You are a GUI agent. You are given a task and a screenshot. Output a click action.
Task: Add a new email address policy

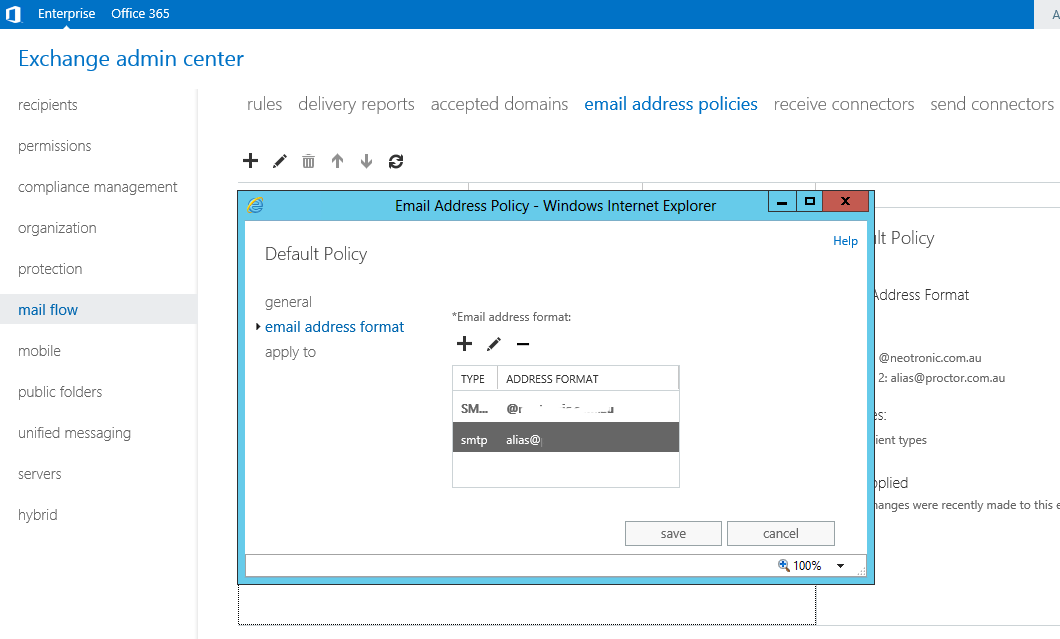point(250,160)
